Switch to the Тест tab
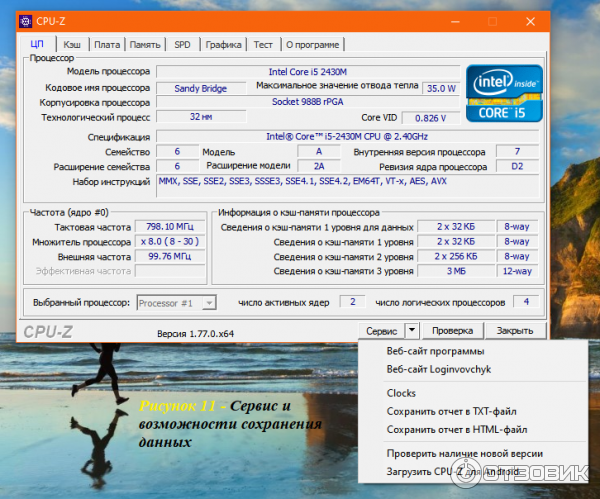The width and height of the screenshot is (600, 499). [x=262, y=44]
